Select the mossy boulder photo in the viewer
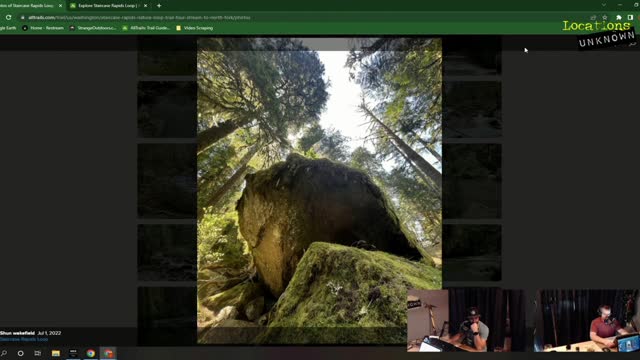The height and width of the screenshot is (360, 640). pos(319,191)
